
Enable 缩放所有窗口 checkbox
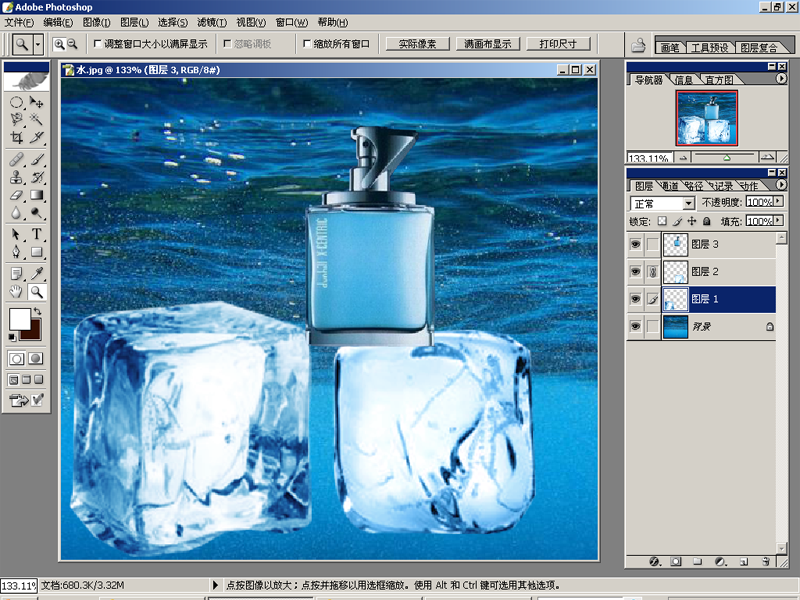[307, 44]
